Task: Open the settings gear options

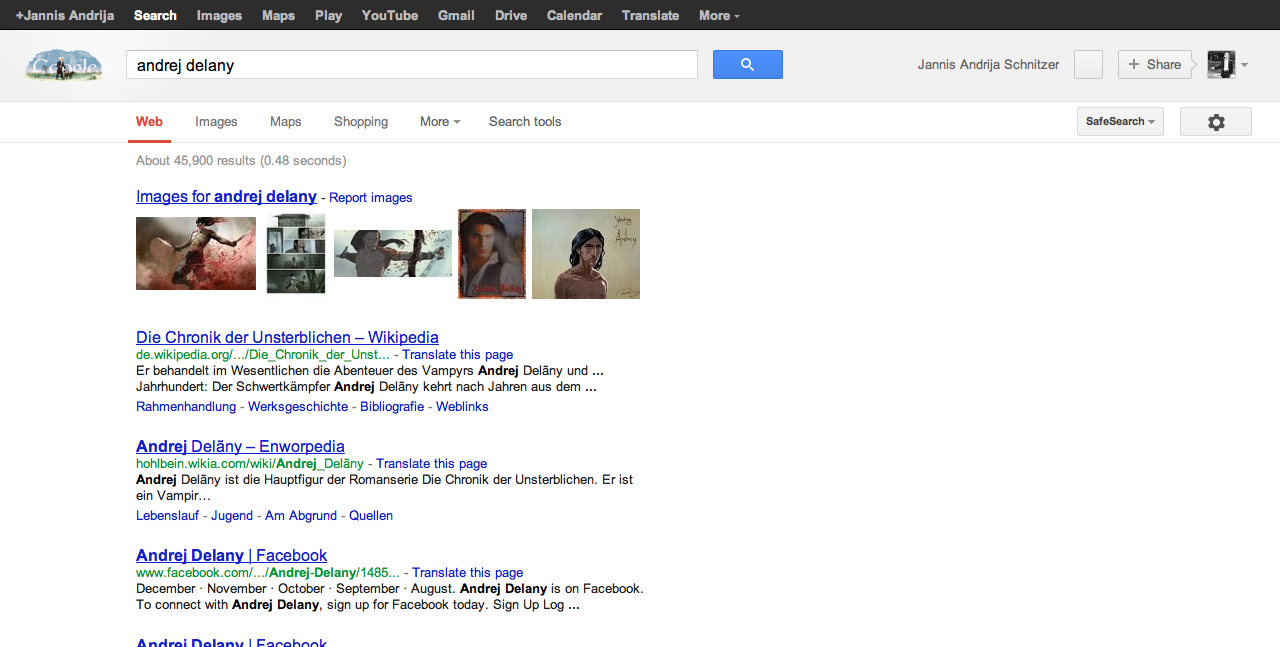Action: tap(1216, 122)
